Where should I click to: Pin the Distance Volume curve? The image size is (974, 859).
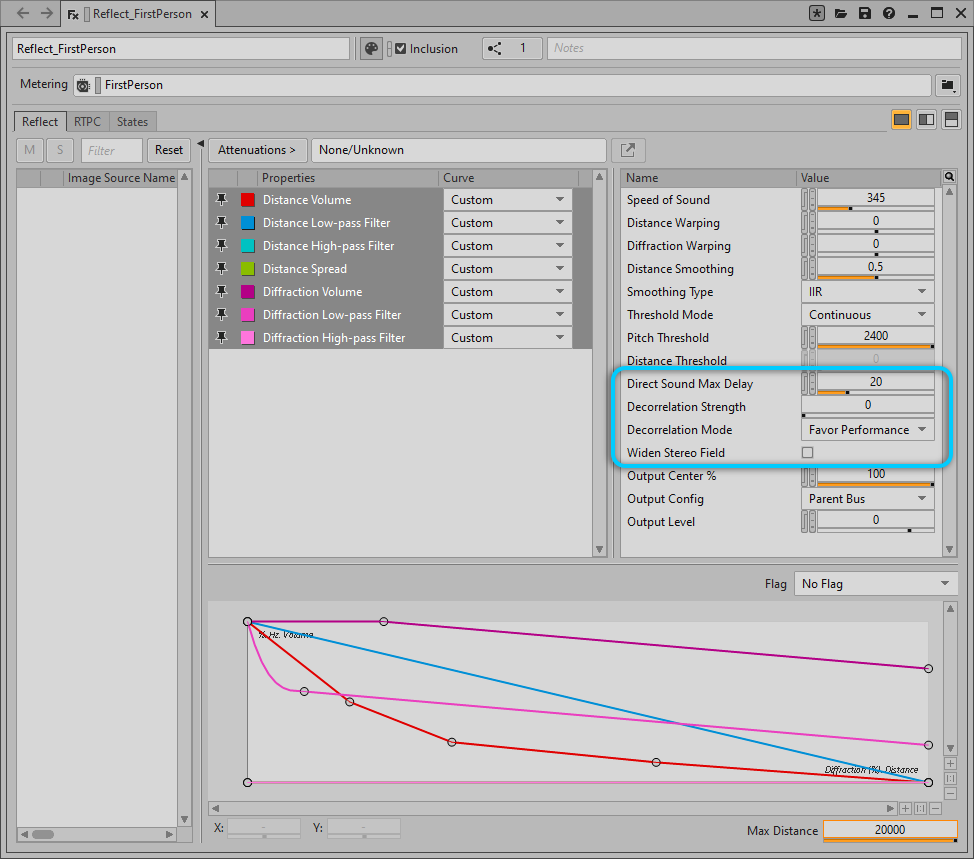click(222, 200)
